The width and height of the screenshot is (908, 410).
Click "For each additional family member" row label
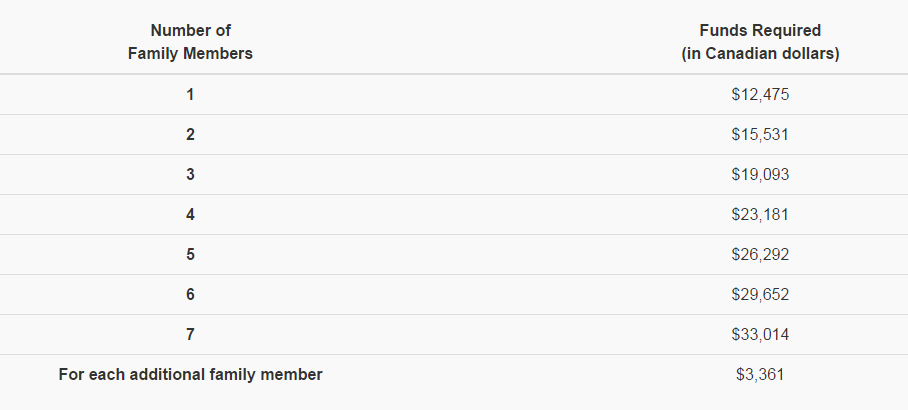coord(190,375)
